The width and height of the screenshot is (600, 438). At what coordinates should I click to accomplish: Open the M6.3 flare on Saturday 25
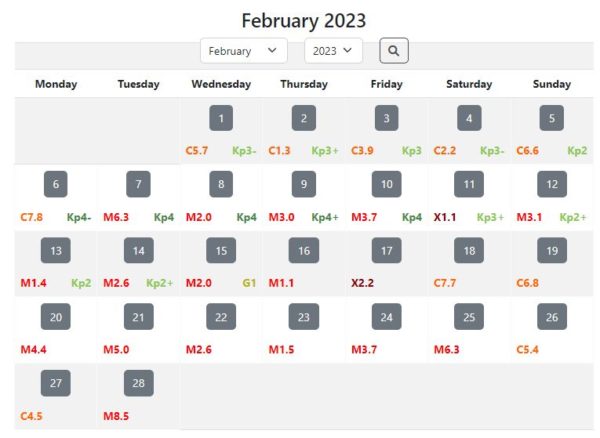pyautogui.click(x=447, y=349)
